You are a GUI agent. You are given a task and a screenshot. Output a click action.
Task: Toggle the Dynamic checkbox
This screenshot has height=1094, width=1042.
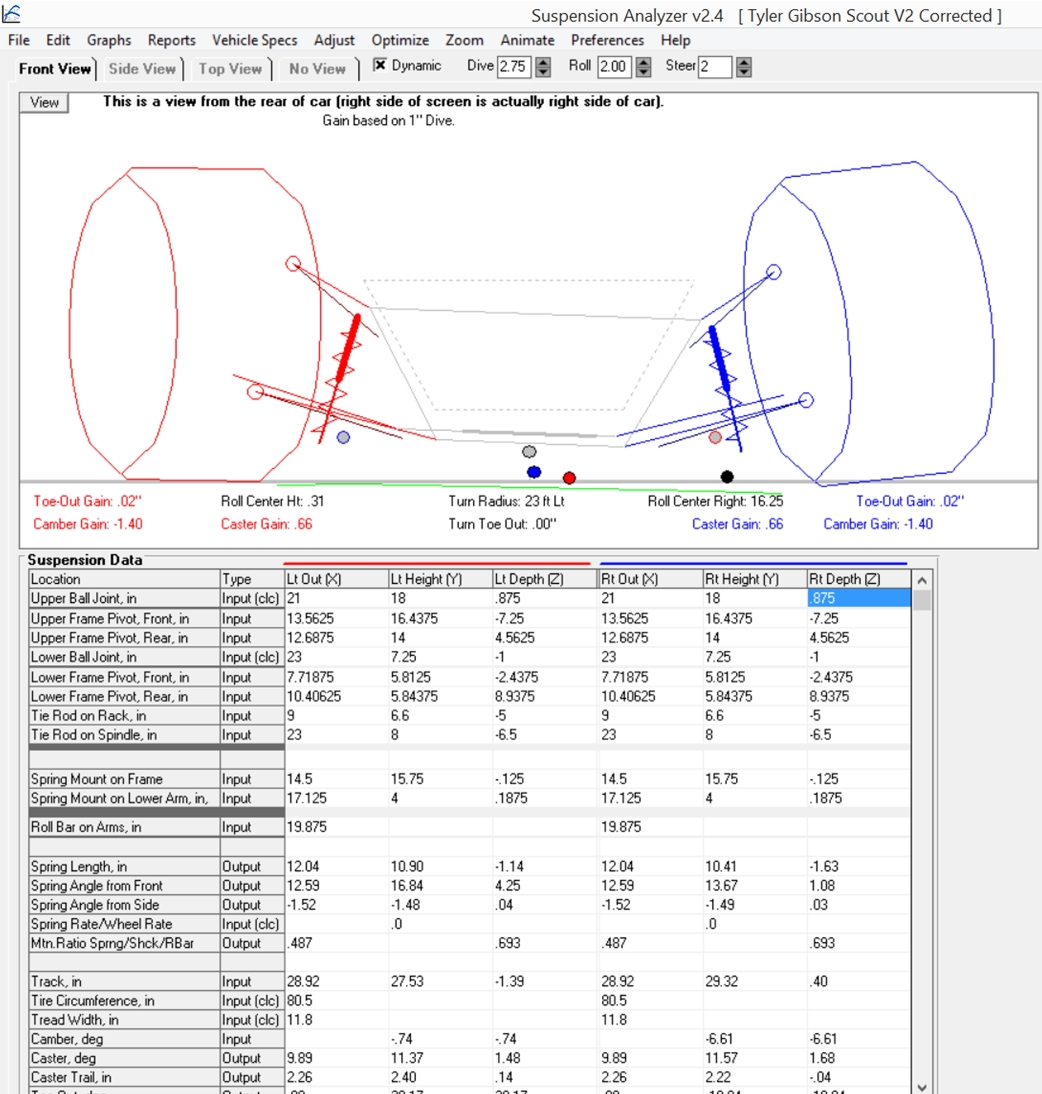click(380, 65)
